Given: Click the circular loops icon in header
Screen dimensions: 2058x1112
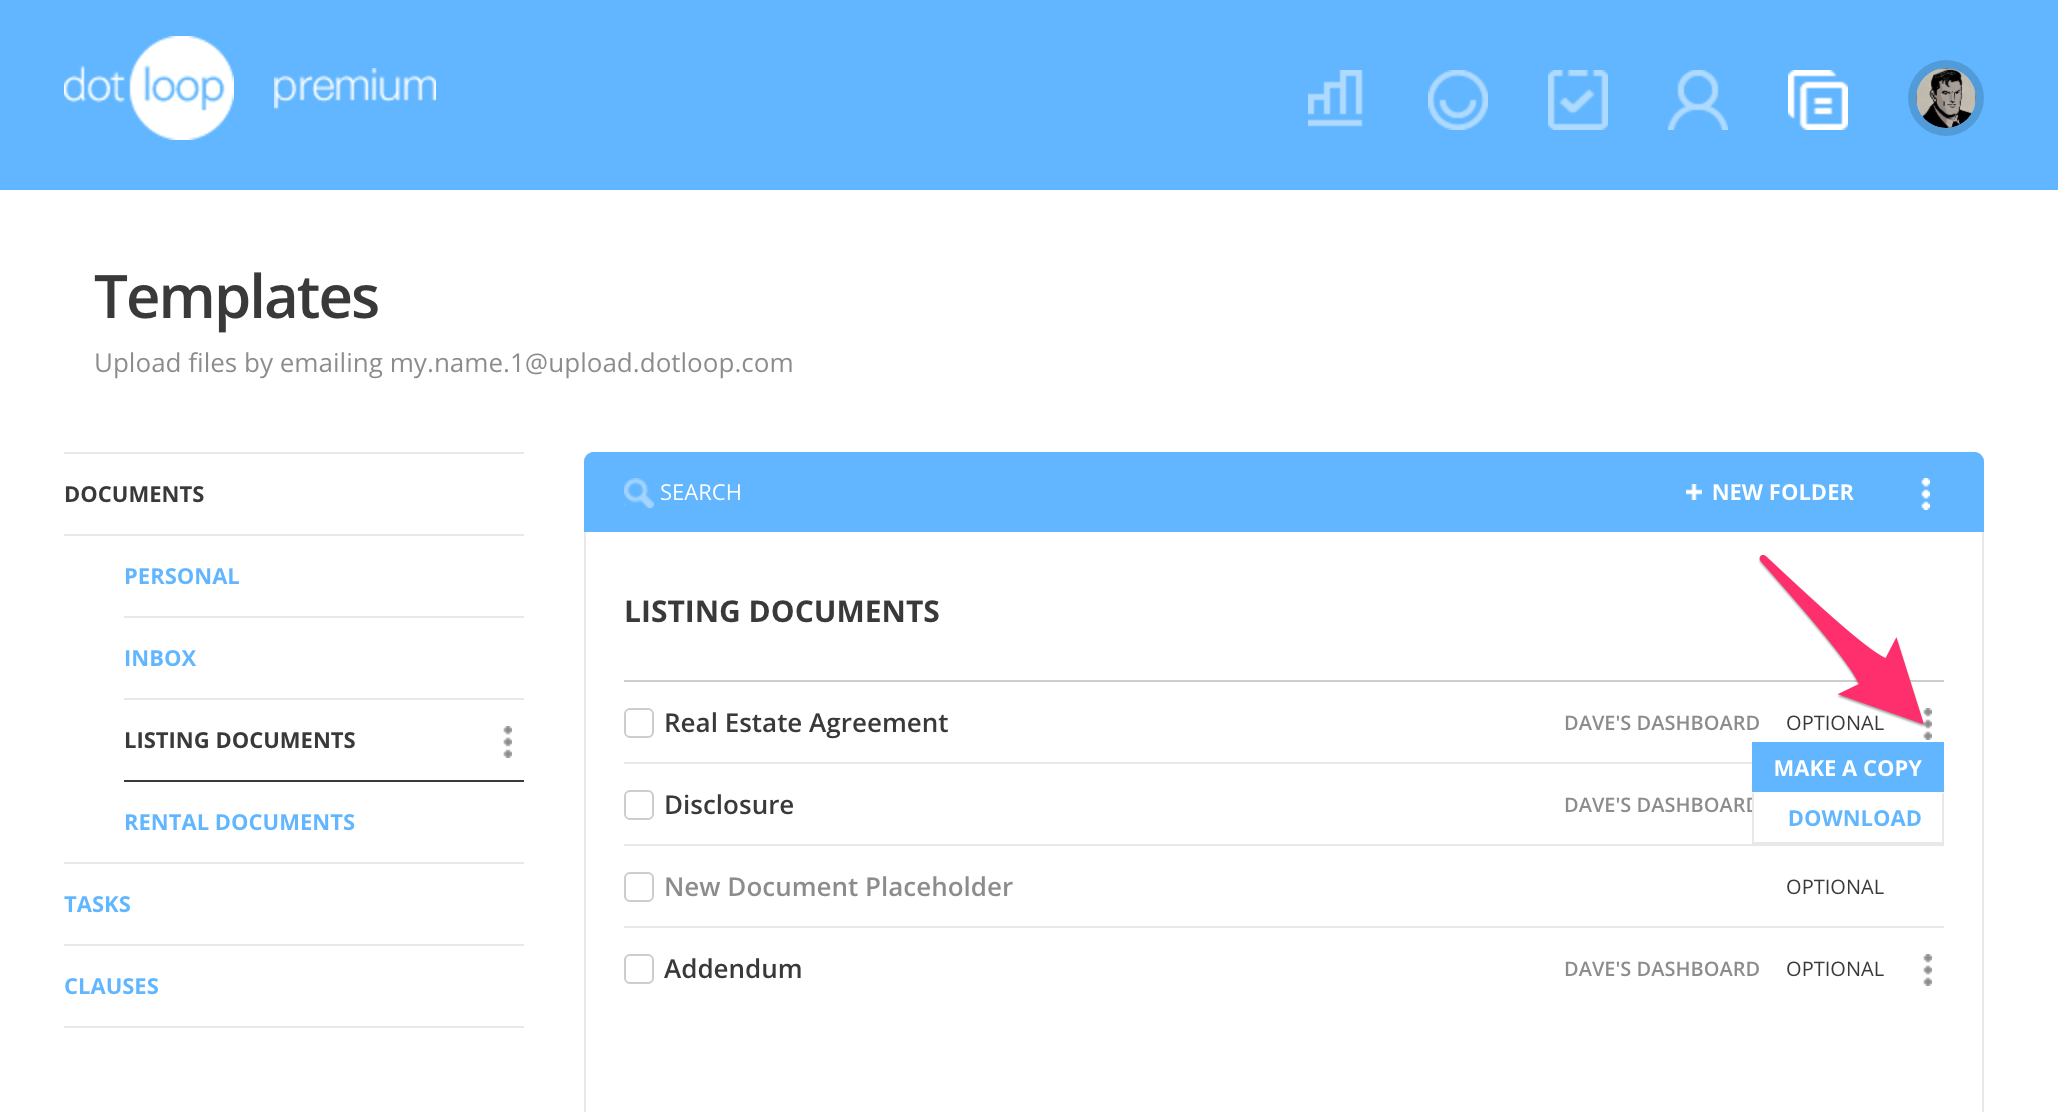Looking at the screenshot, I should [1457, 99].
